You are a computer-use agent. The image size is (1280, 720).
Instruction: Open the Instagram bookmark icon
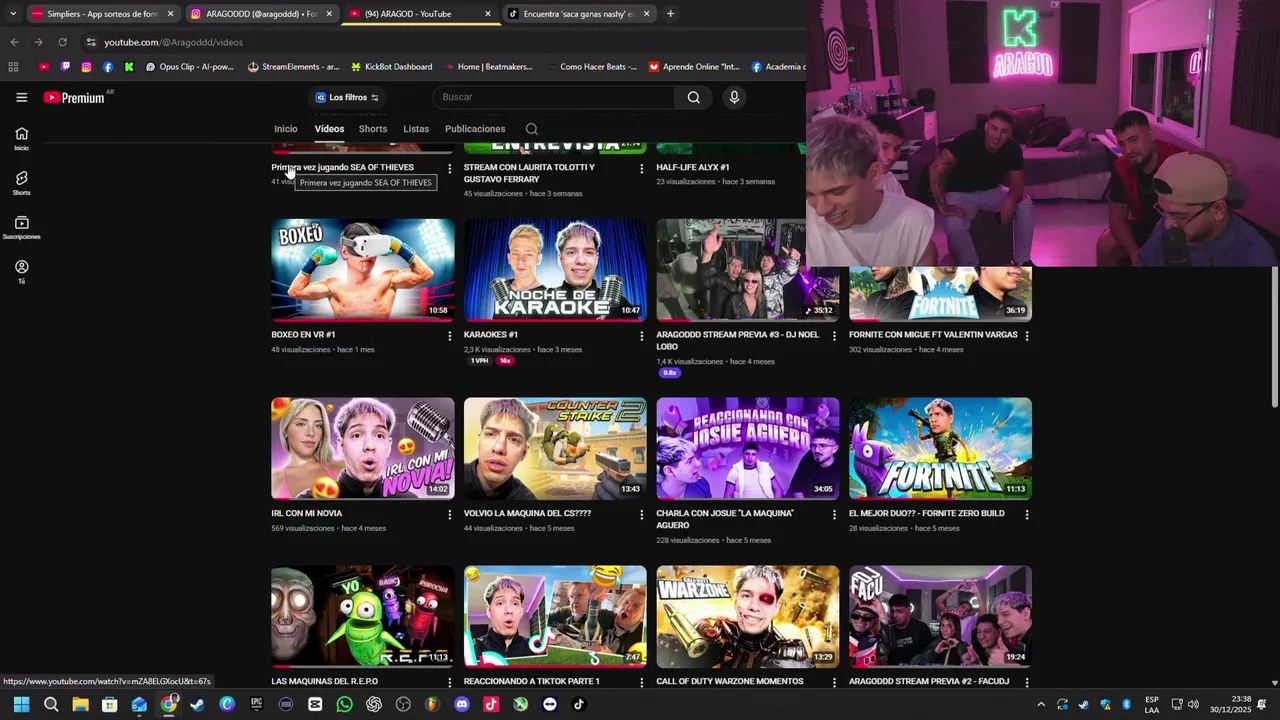[x=86, y=67]
